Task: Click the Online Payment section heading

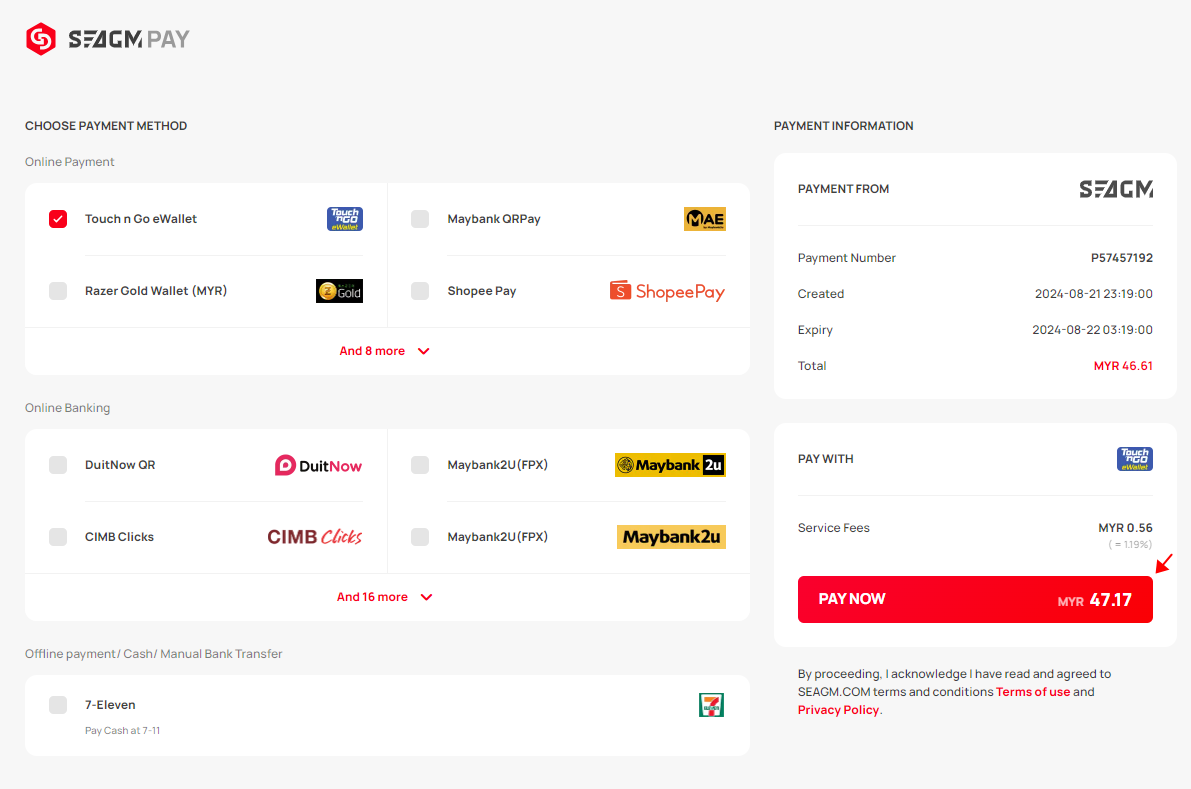Action: click(70, 162)
